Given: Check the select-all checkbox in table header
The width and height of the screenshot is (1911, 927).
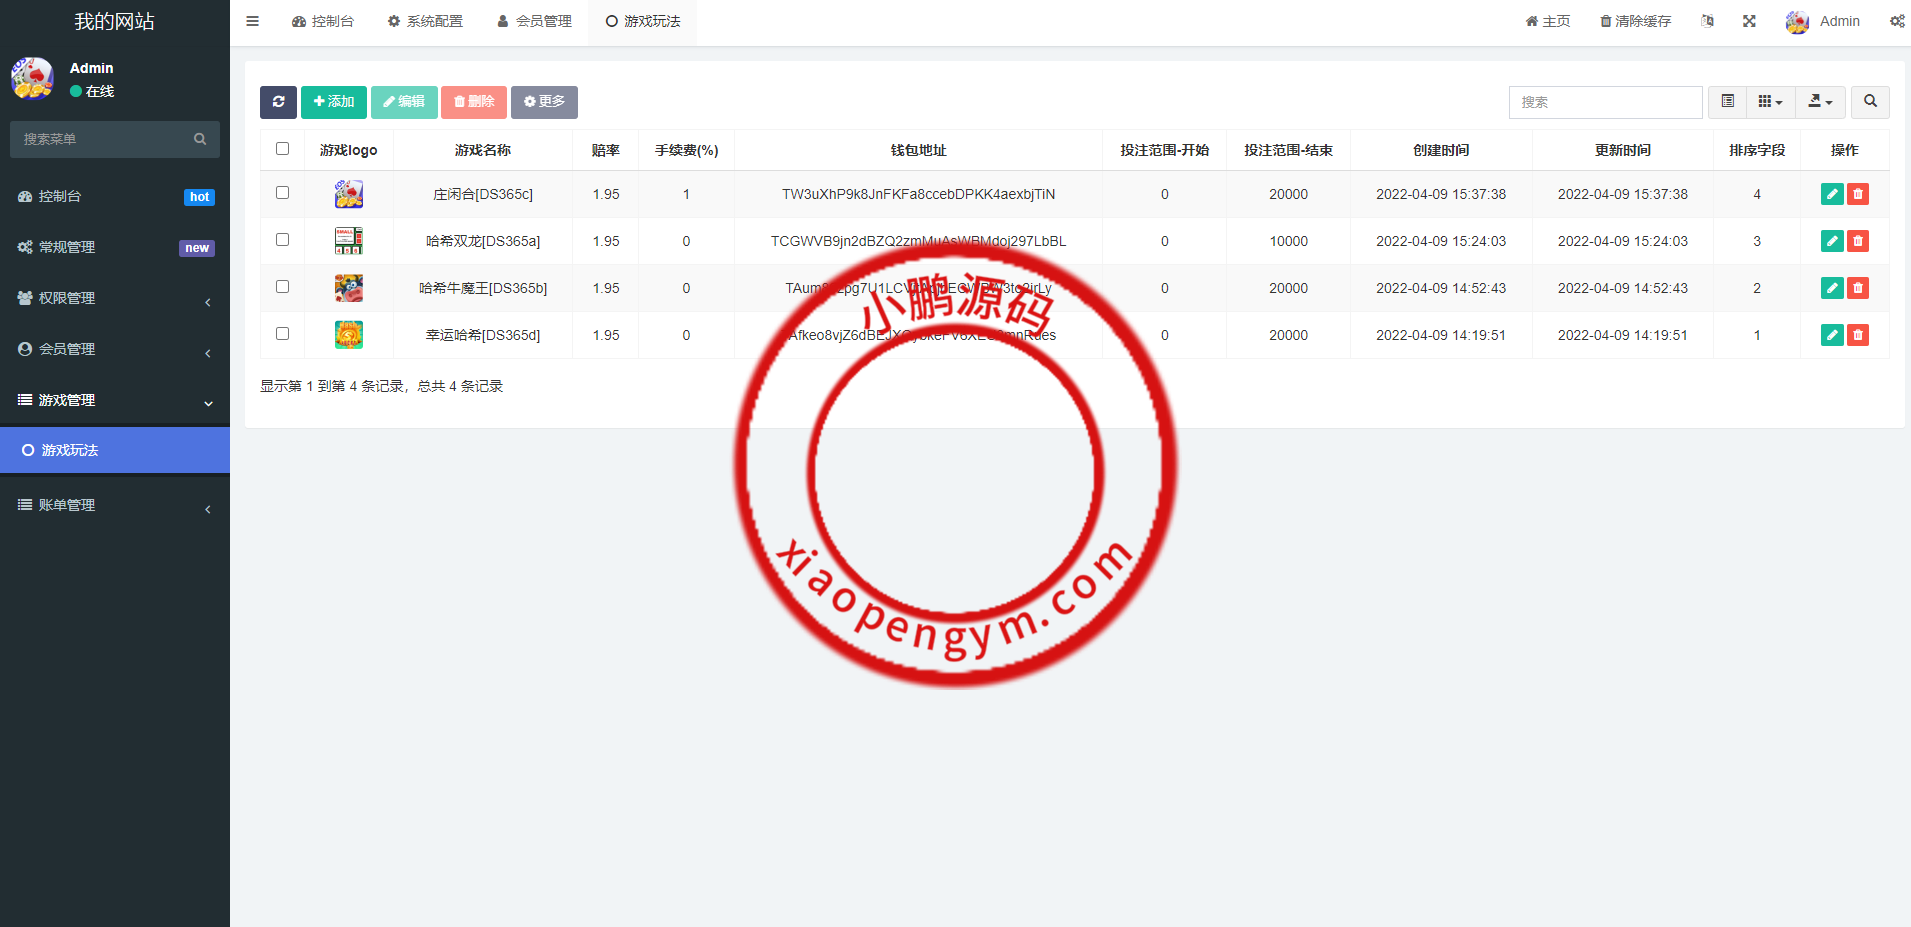Looking at the screenshot, I should tap(282, 149).
